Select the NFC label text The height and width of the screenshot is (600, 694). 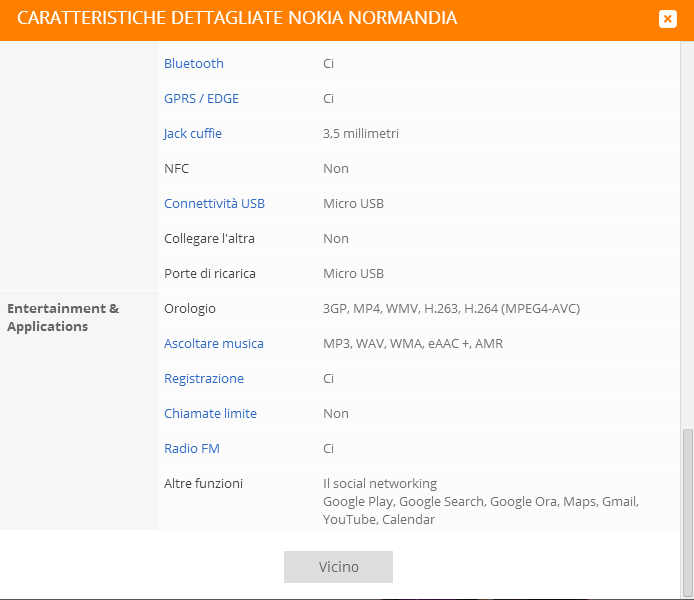[176, 169]
